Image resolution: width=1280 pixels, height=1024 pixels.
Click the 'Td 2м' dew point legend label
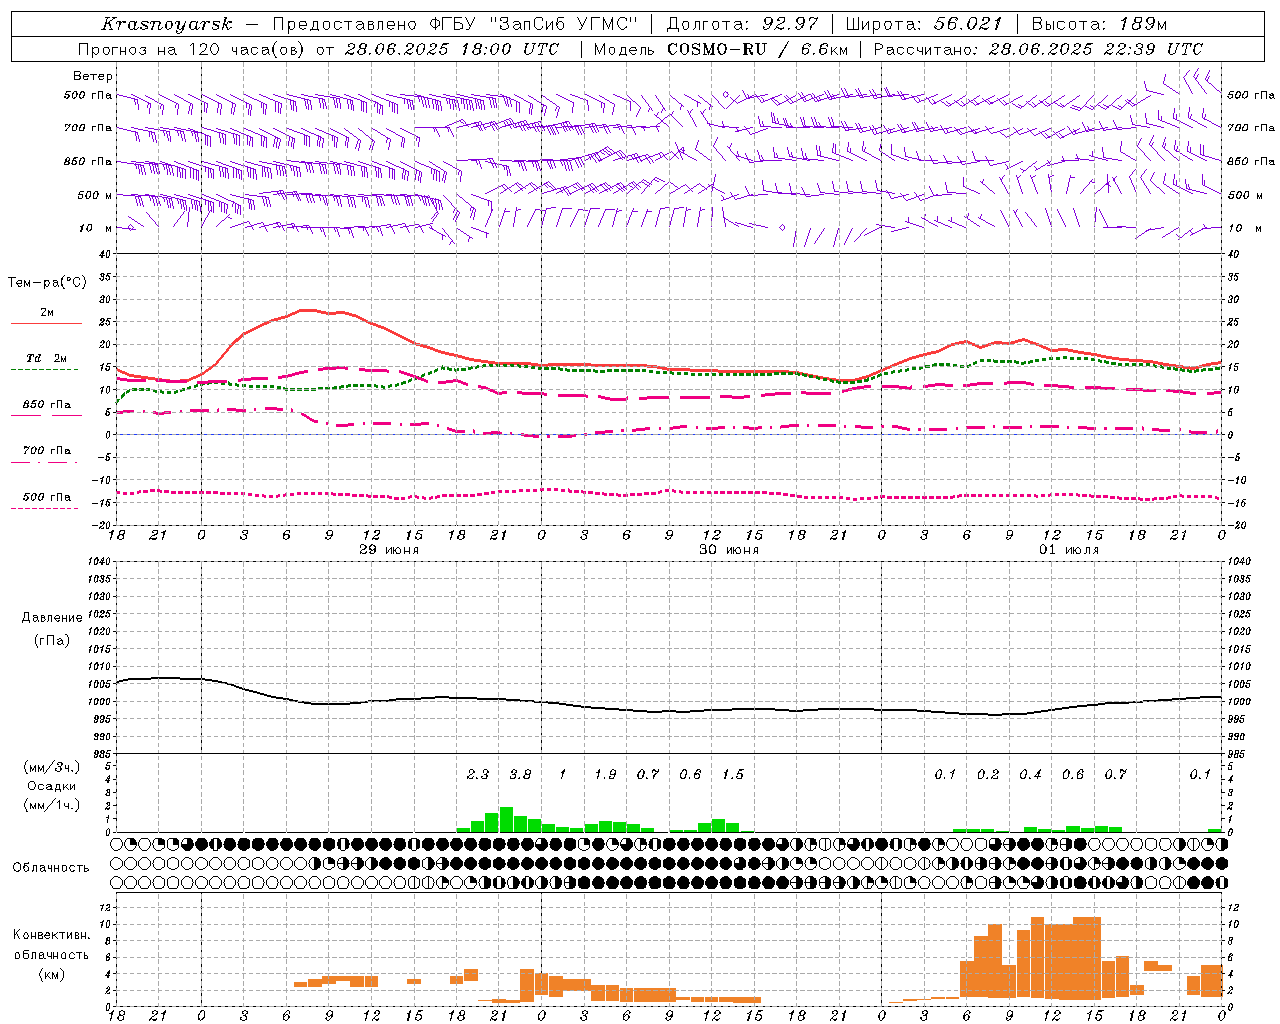click(x=46, y=358)
